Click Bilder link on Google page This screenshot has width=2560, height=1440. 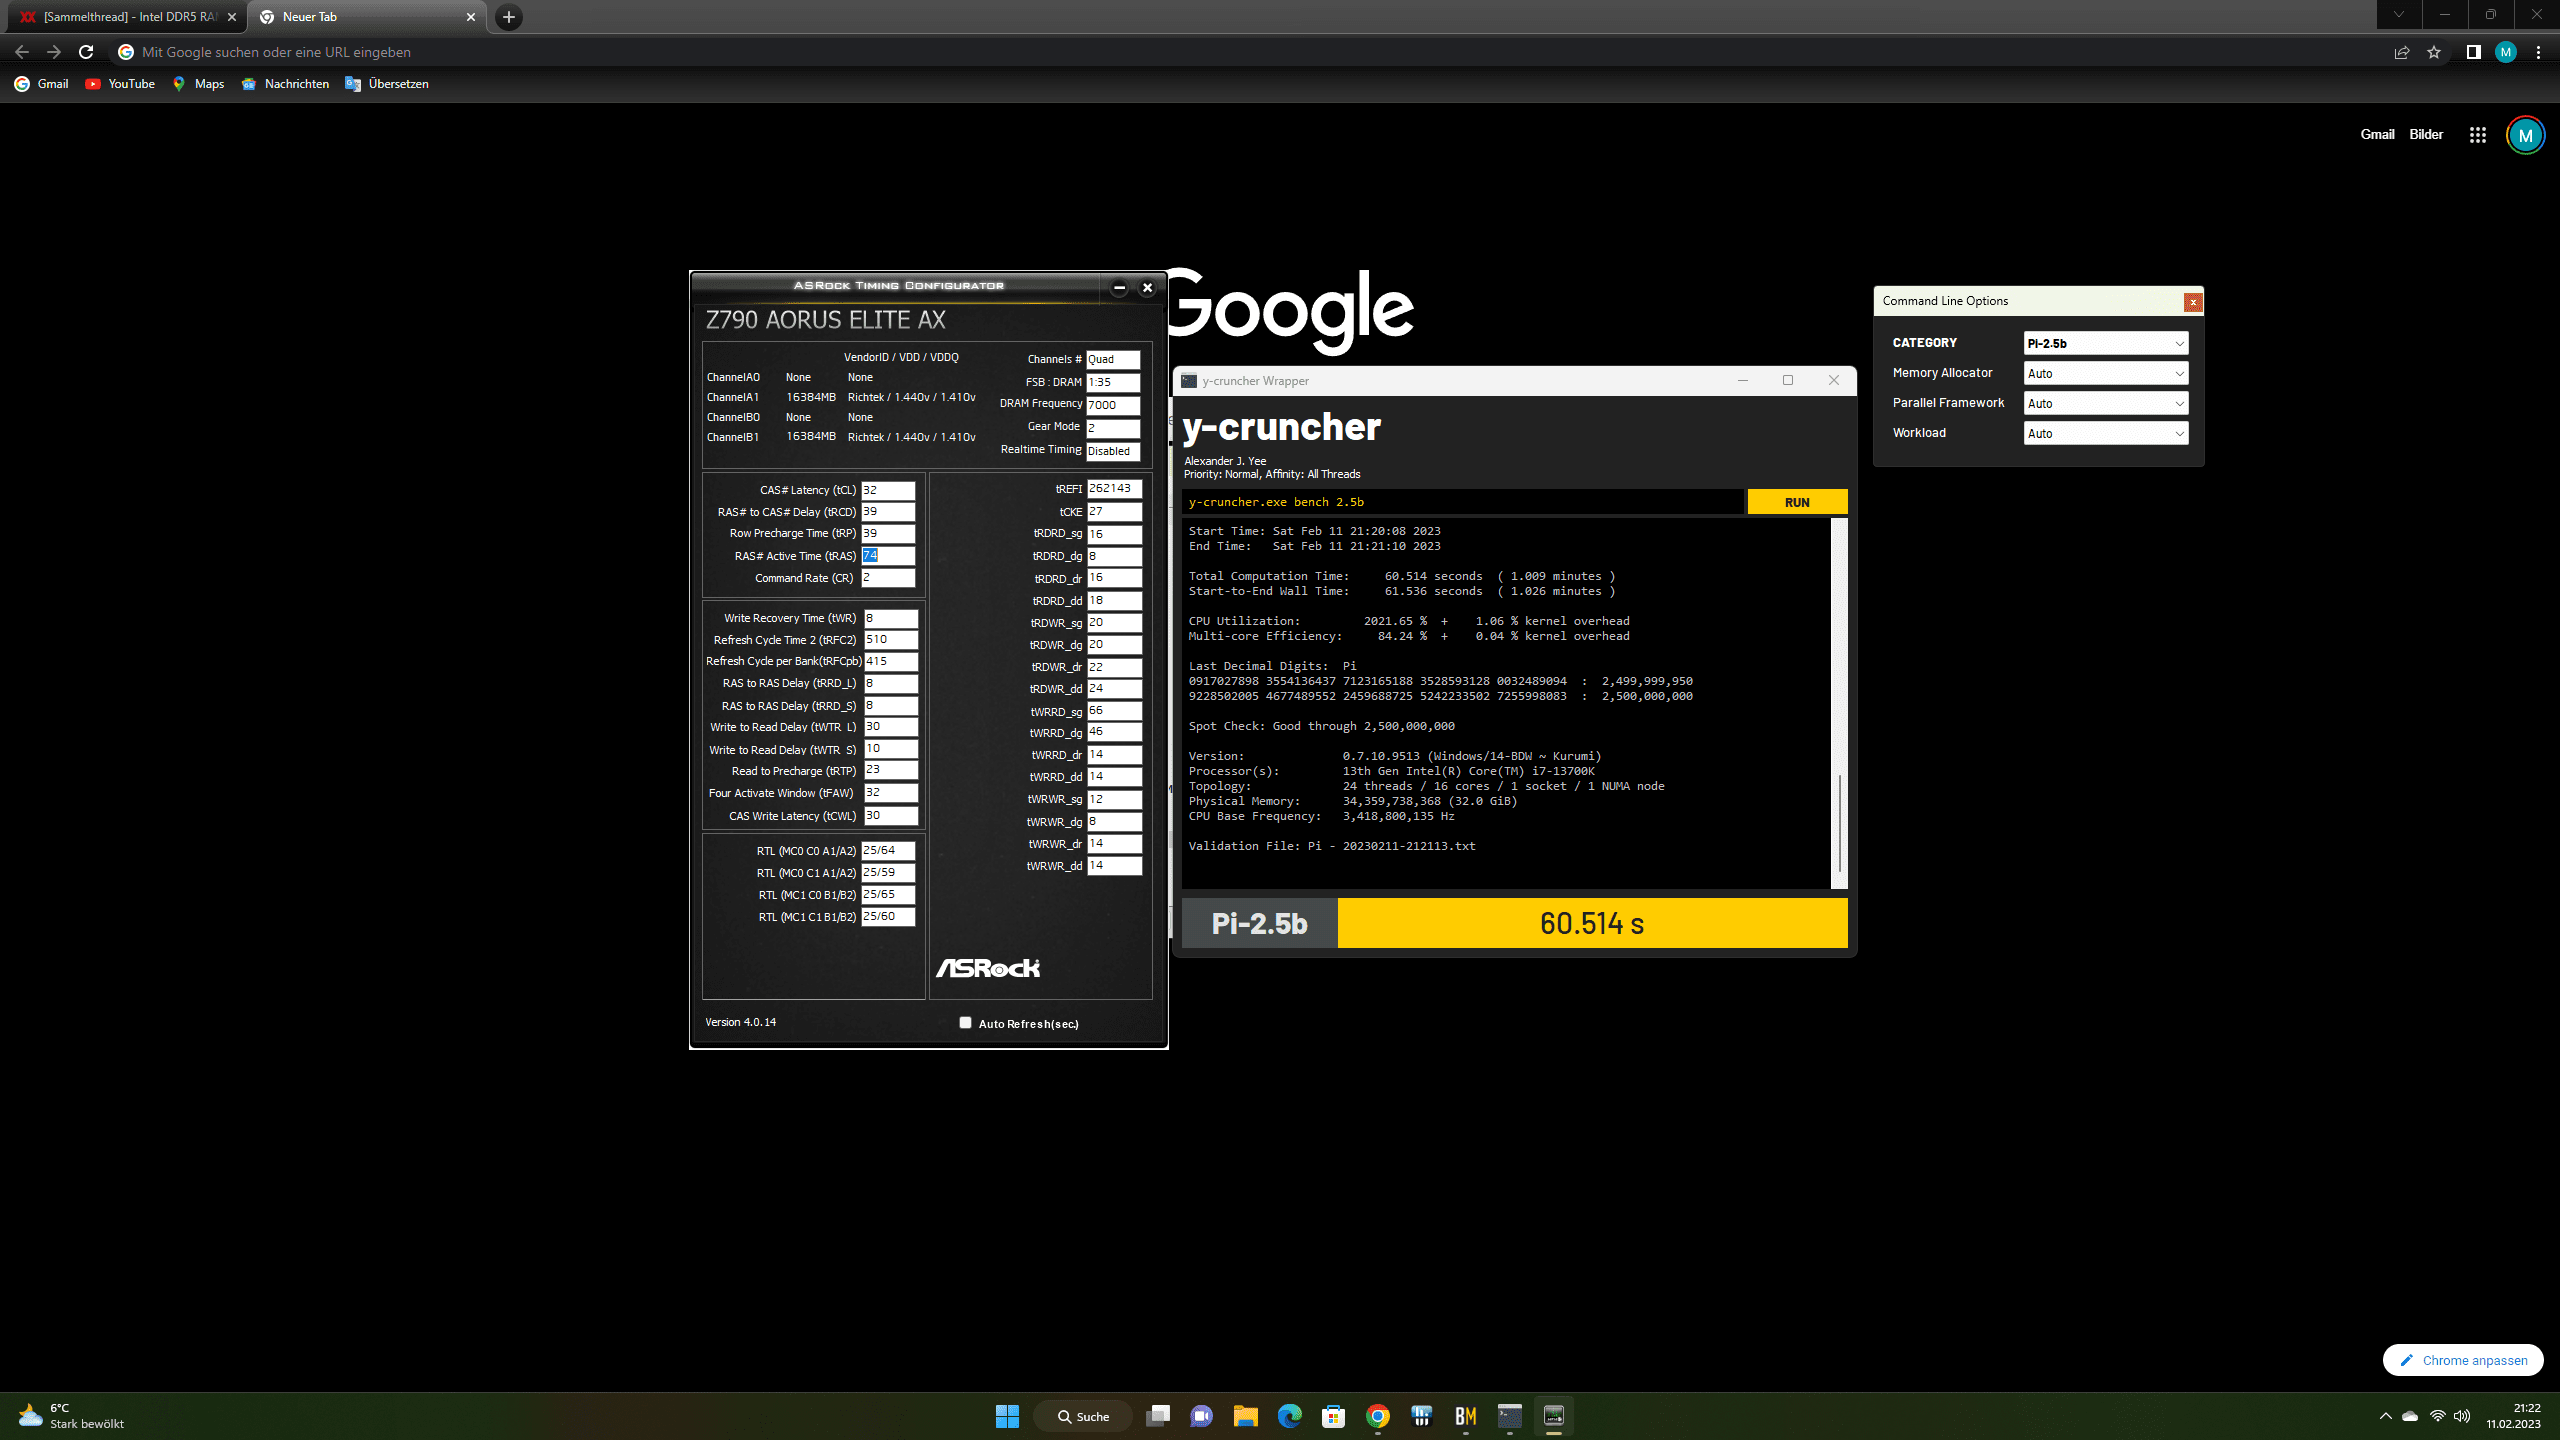[x=2425, y=134]
